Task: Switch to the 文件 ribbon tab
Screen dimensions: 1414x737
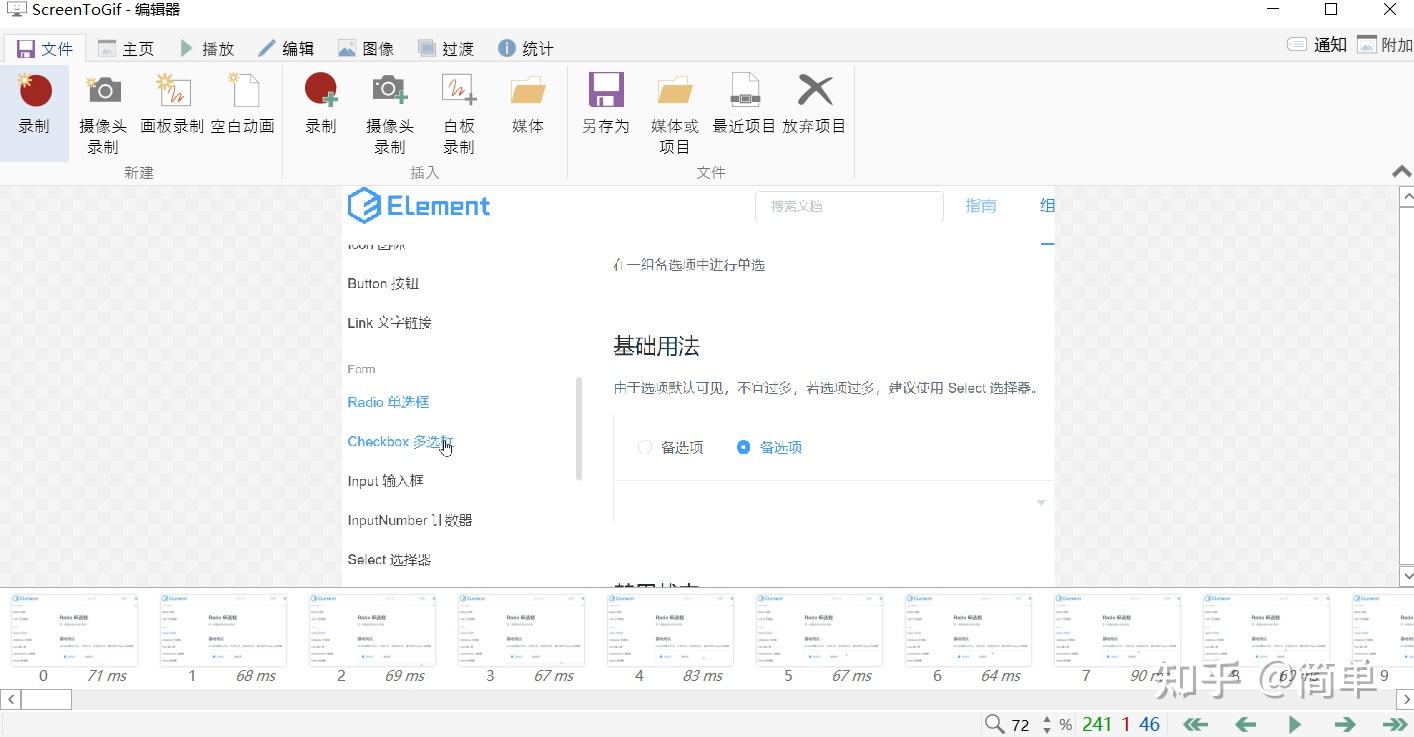Action: pyautogui.click(x=45, y=48)
